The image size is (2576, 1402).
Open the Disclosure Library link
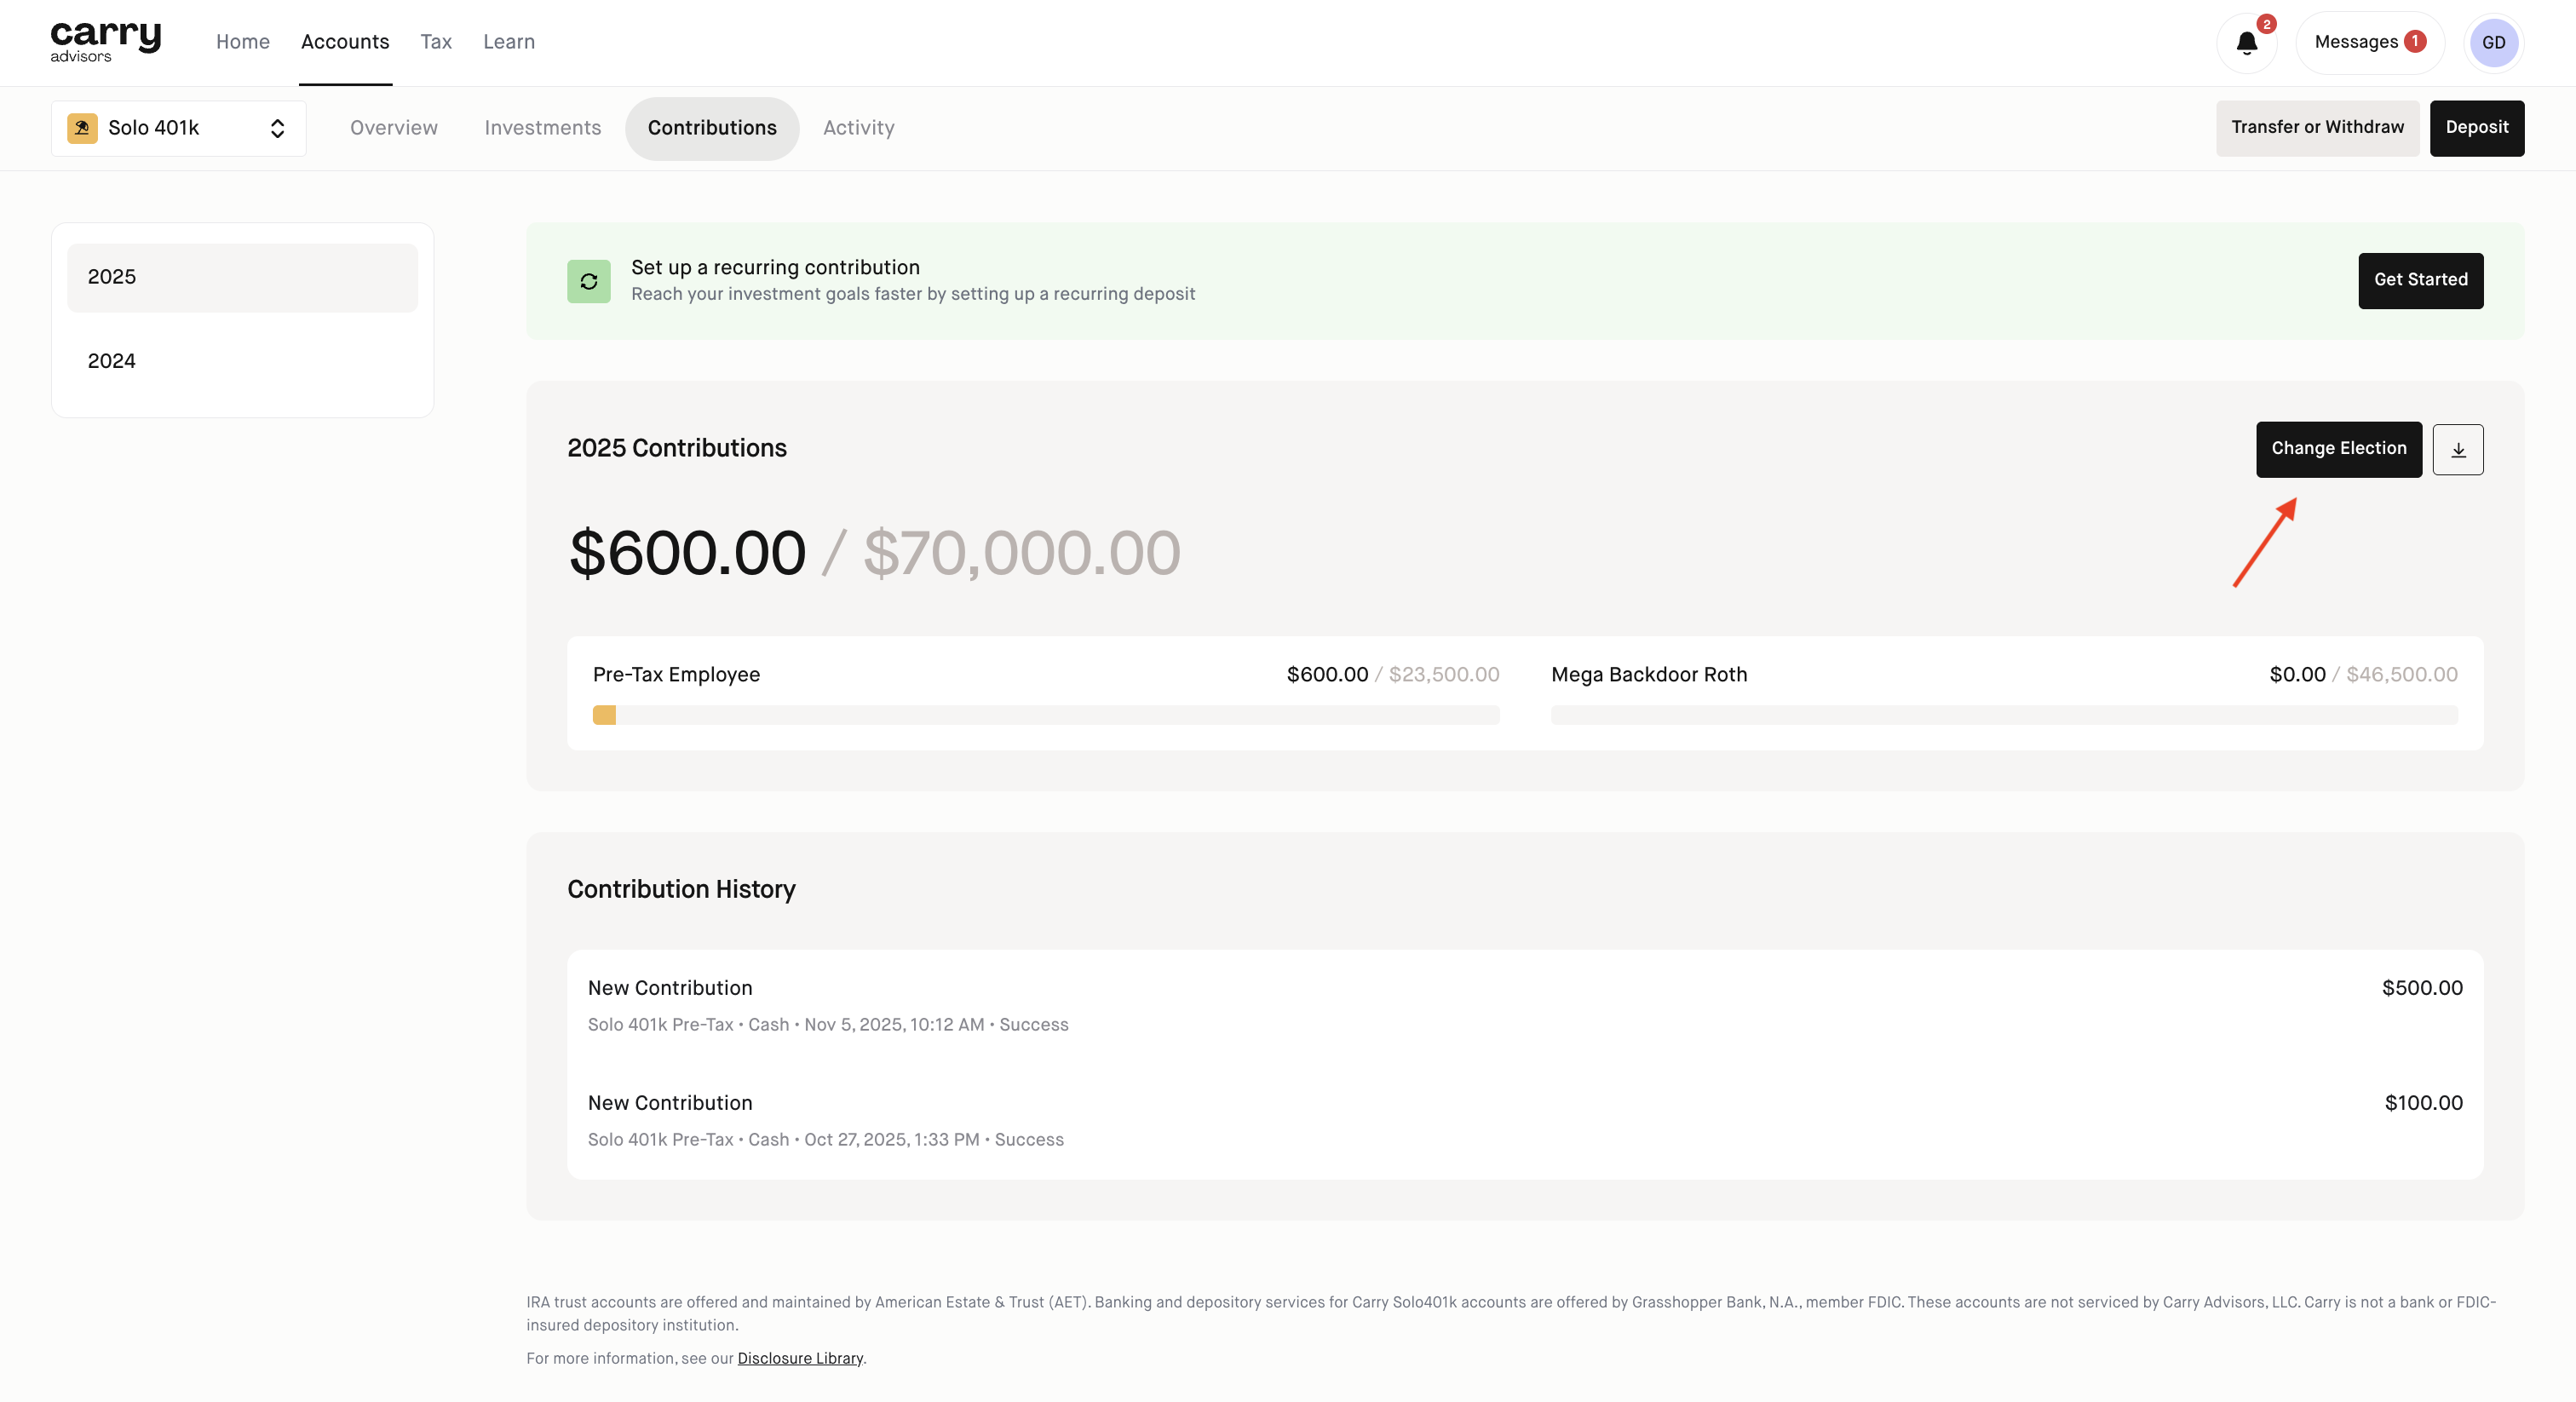point(799,1358)
